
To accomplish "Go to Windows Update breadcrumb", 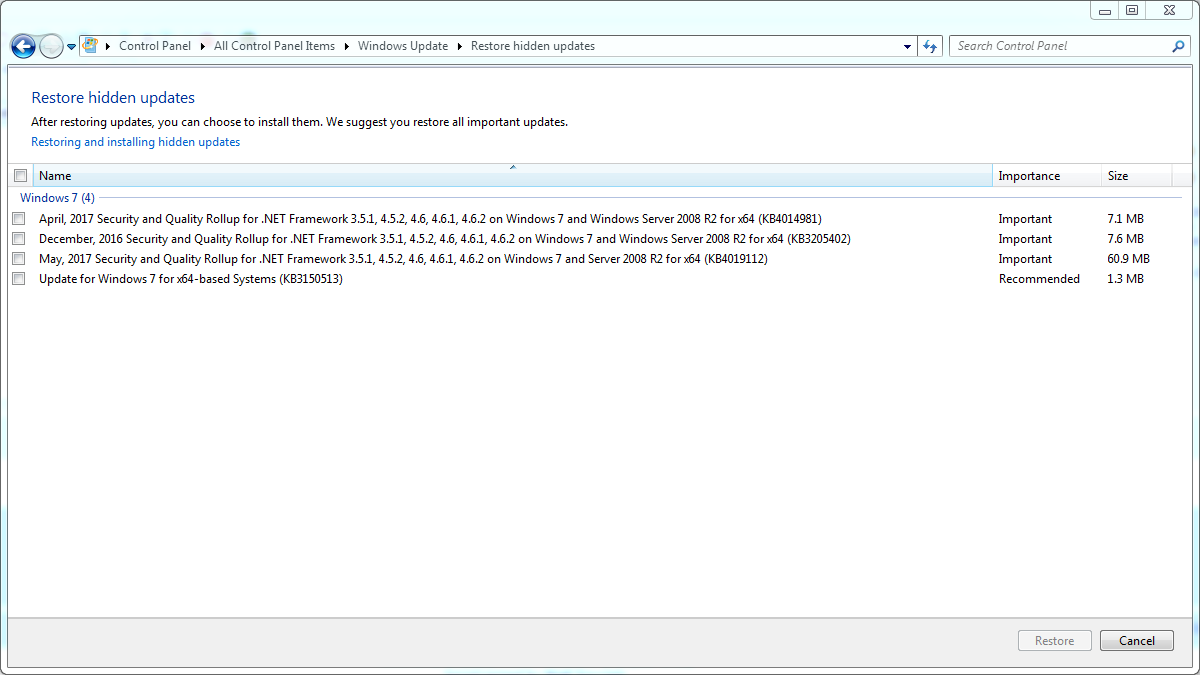I will 402,46.
